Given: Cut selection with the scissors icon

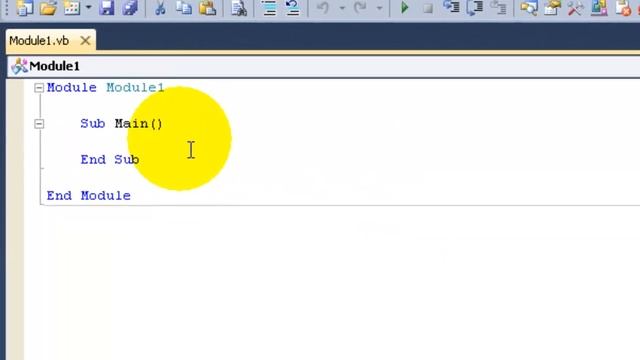Looking at the screenshot, I should (160, 7).
